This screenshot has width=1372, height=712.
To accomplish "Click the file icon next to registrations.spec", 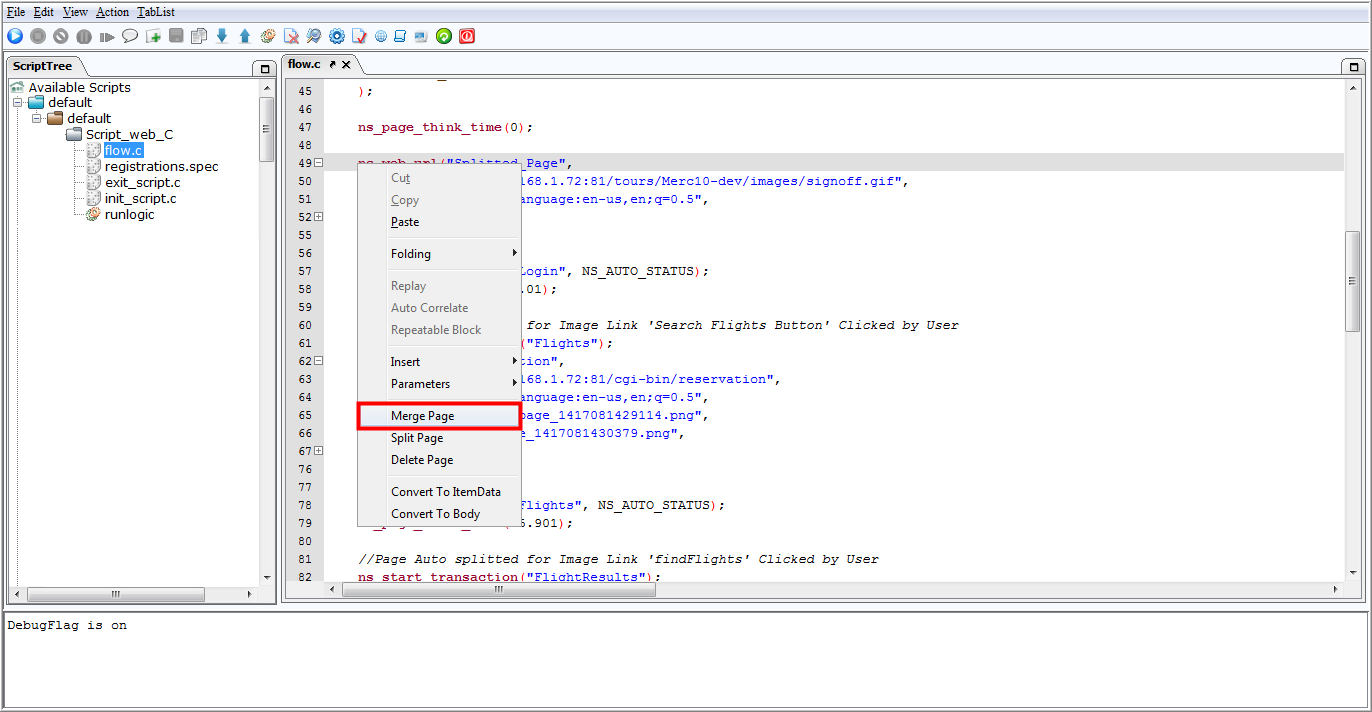I will (93, 166).
